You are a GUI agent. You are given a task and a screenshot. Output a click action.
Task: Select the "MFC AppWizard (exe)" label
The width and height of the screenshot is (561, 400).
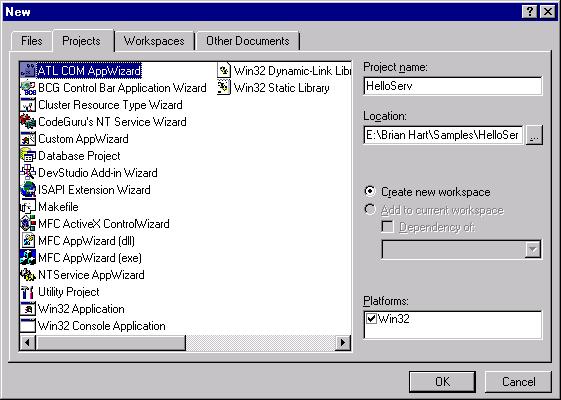(90, 258)
